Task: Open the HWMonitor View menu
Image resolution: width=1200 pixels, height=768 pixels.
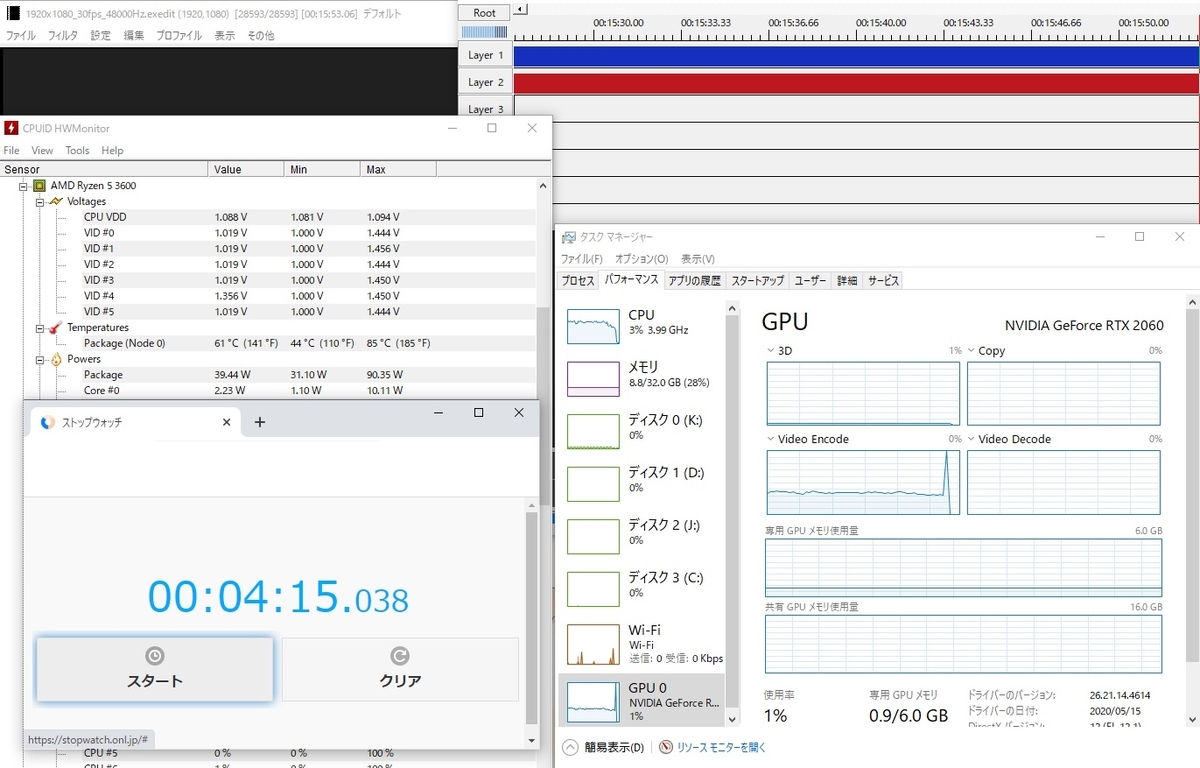Action: tap(42, 150)
